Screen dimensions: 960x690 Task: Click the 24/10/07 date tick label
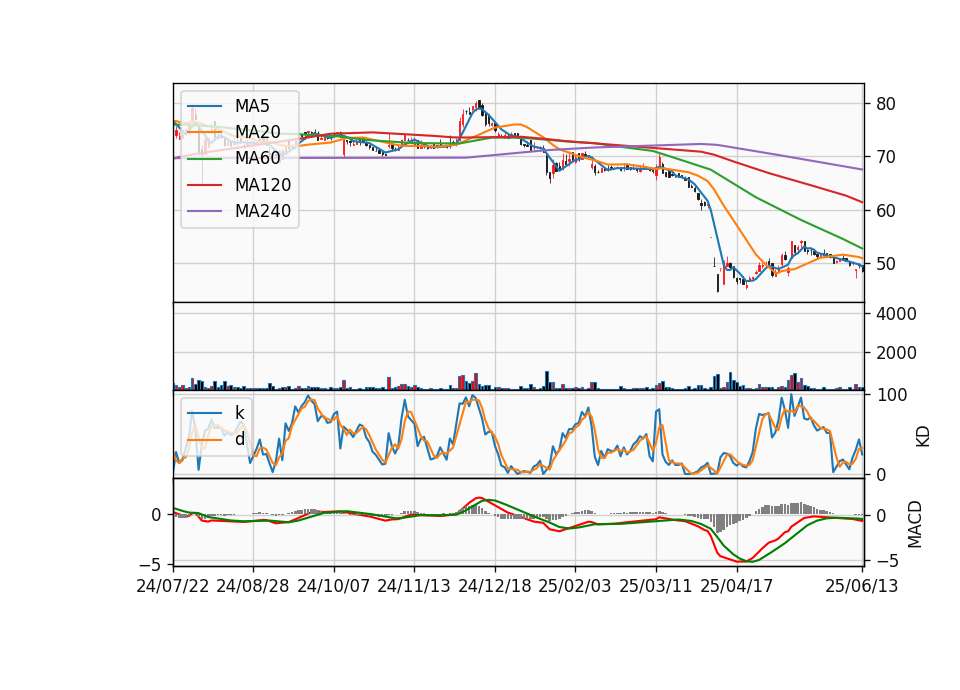[334, 586]
